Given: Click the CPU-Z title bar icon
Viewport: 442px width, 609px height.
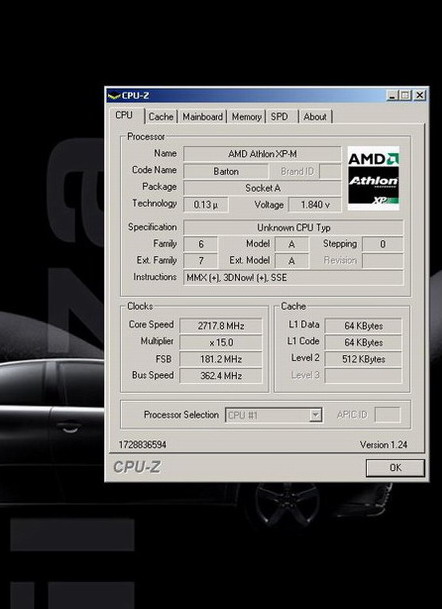Looking at the screenshot, I should point(114,96).
